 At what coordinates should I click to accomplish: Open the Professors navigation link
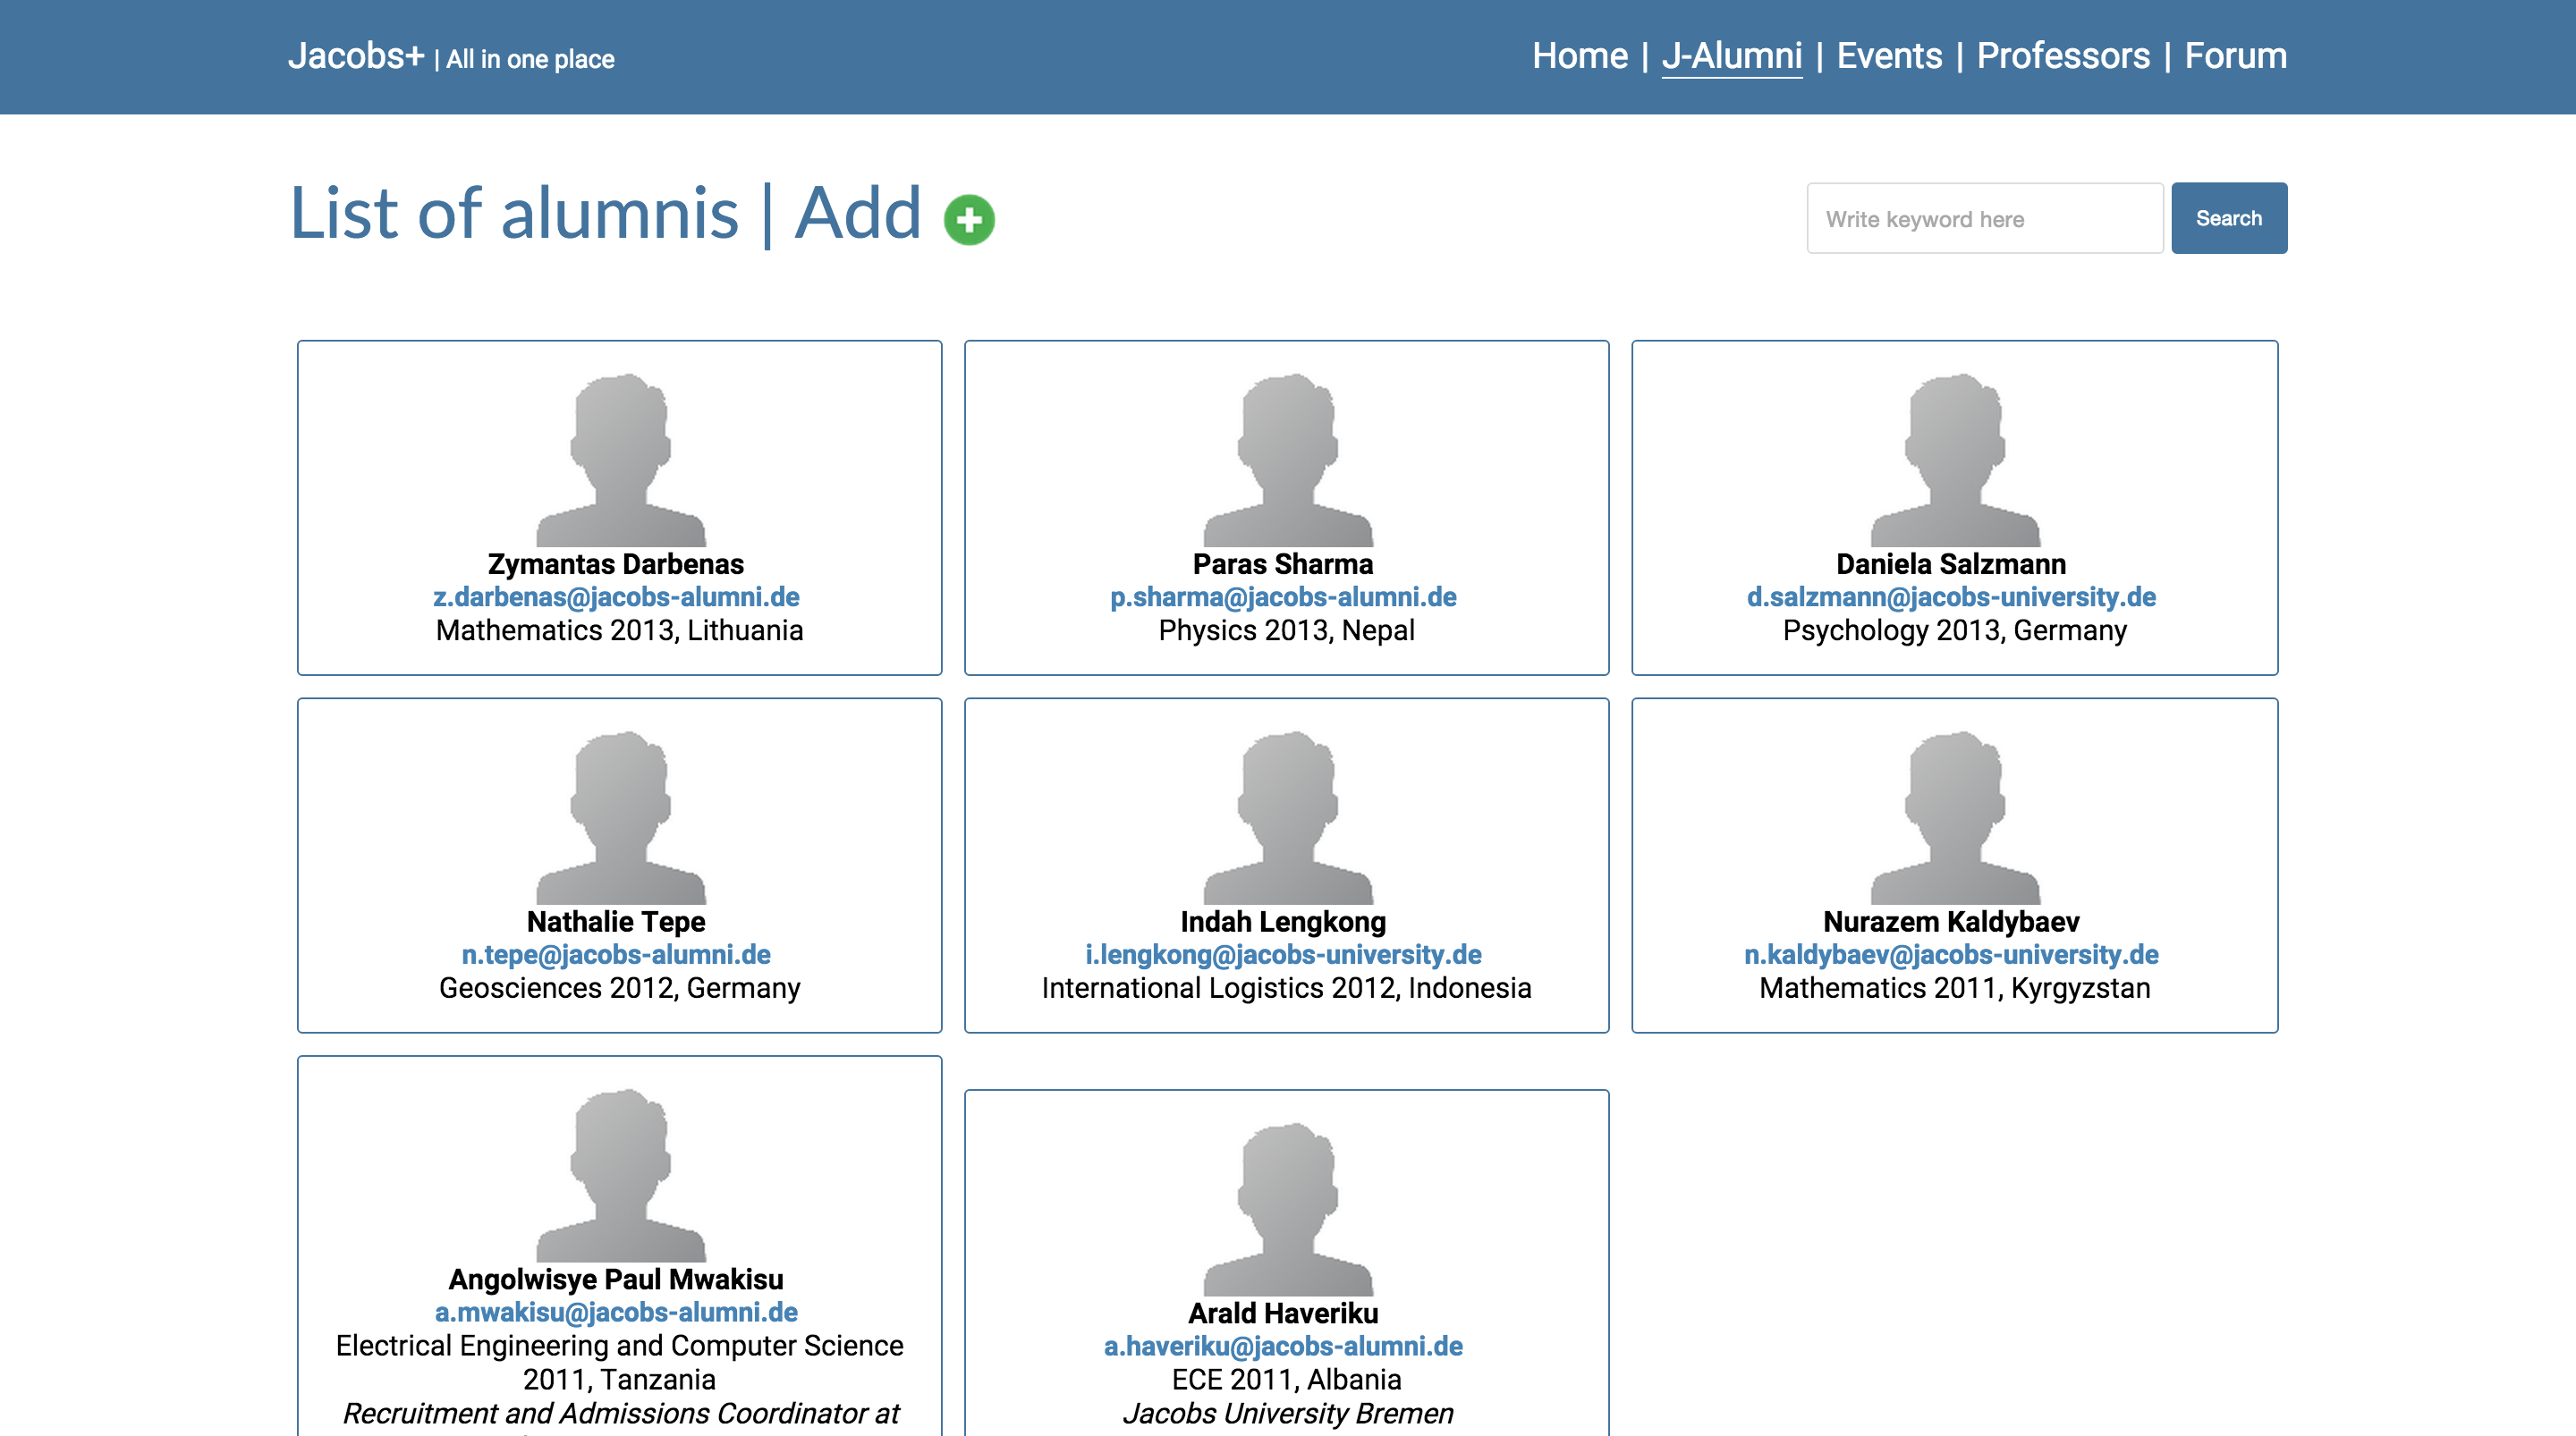2062,56
